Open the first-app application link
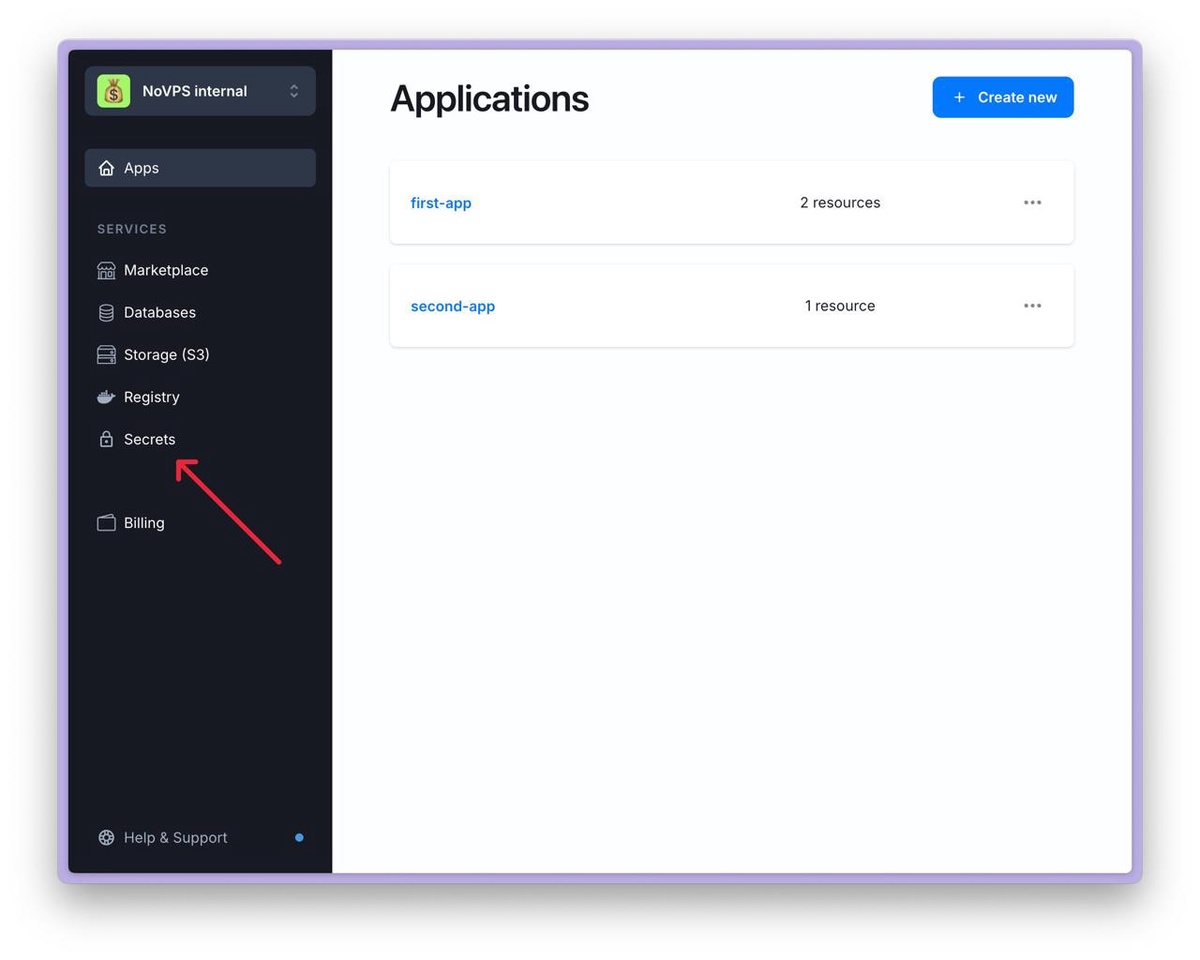The height and width of the screenshot is (960, 1200). 441,203
